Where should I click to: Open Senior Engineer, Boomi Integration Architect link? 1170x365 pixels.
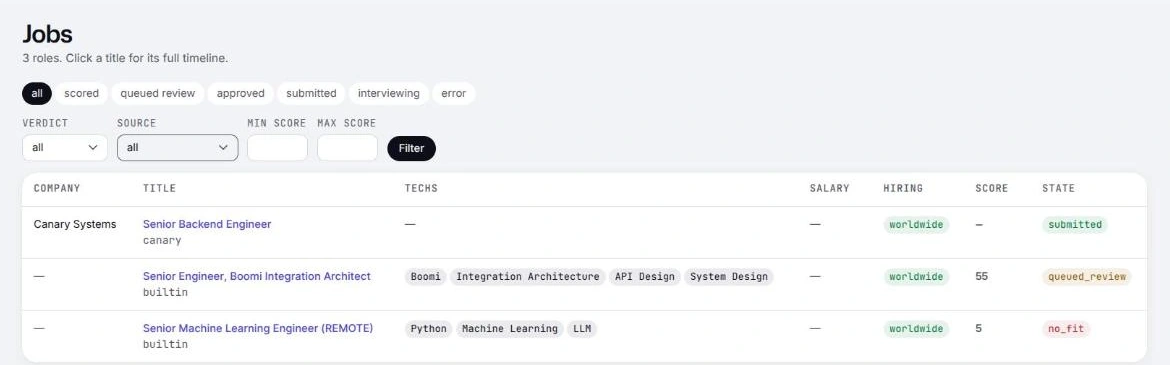coord(257,276)
